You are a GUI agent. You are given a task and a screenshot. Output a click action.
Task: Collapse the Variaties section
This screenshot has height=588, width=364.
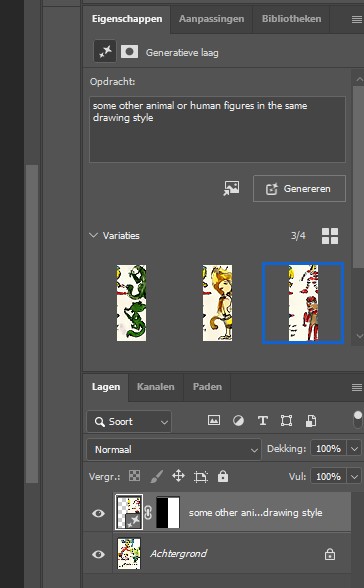point(93,236)
